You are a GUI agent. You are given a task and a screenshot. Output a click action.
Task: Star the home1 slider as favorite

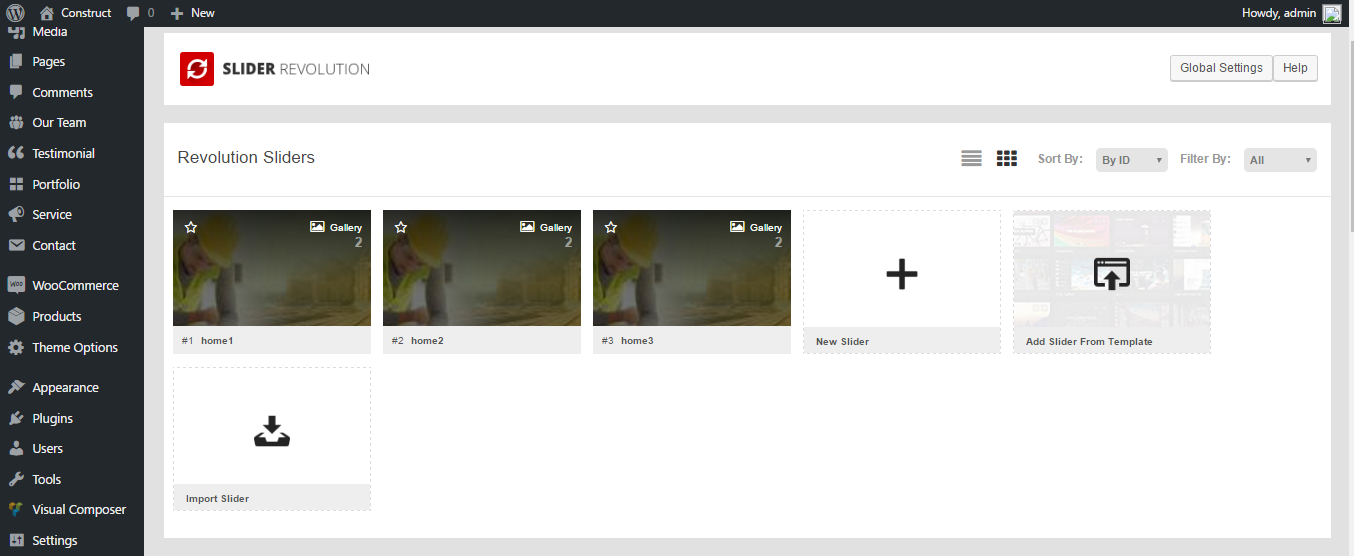(191, 228)
